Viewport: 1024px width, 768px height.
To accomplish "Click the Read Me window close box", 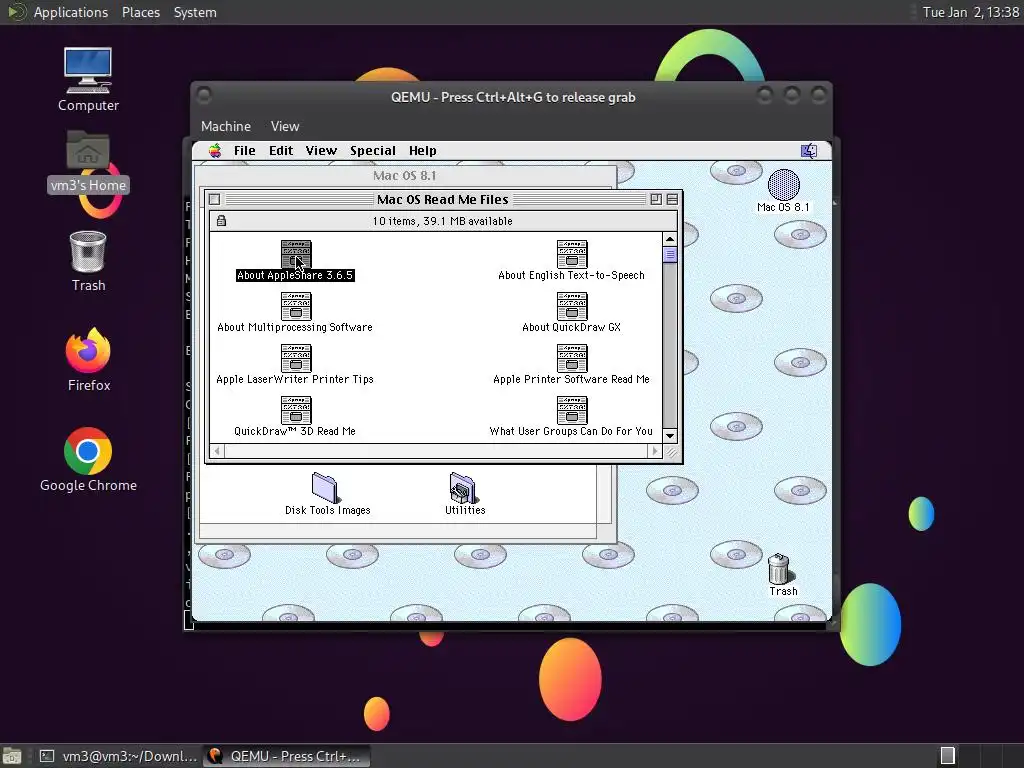I will [215, 200].
